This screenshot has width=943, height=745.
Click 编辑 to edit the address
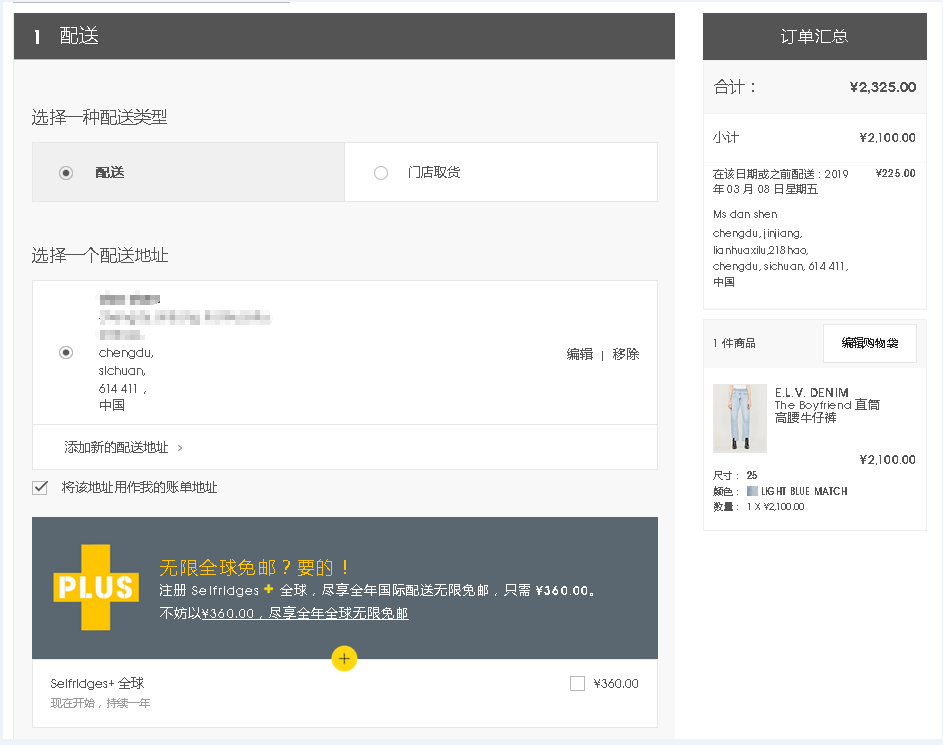(x=579, y=354)
